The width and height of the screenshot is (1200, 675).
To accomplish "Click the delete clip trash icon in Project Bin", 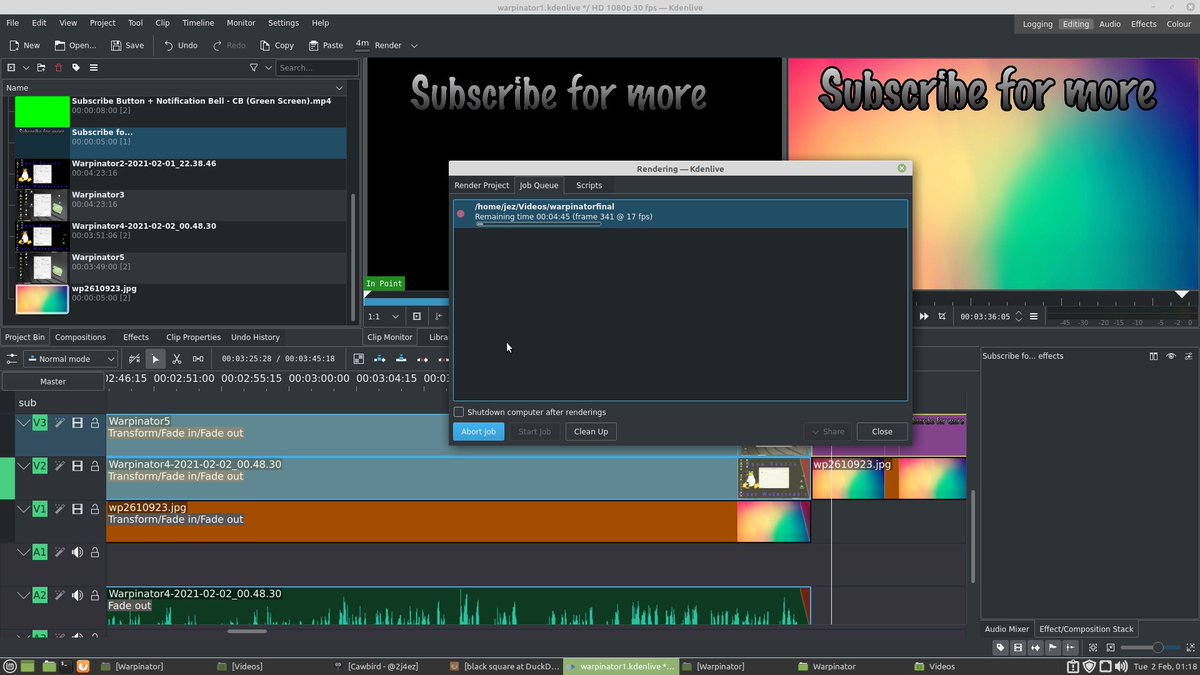I will pos(58,68).
